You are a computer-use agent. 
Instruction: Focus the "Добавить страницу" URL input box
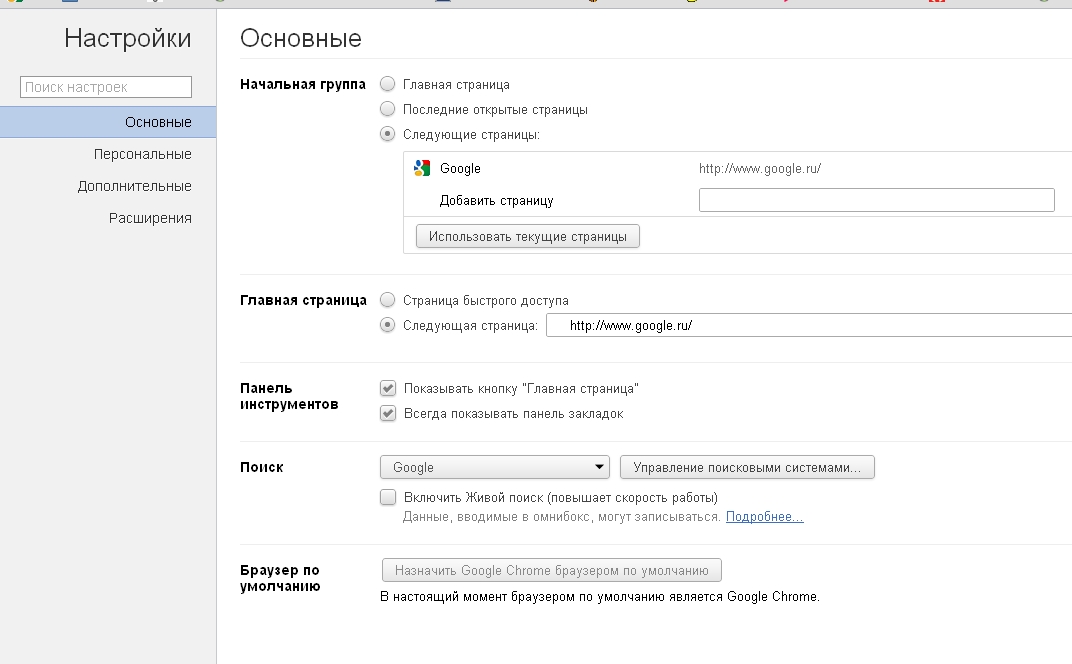coord(876,200)
